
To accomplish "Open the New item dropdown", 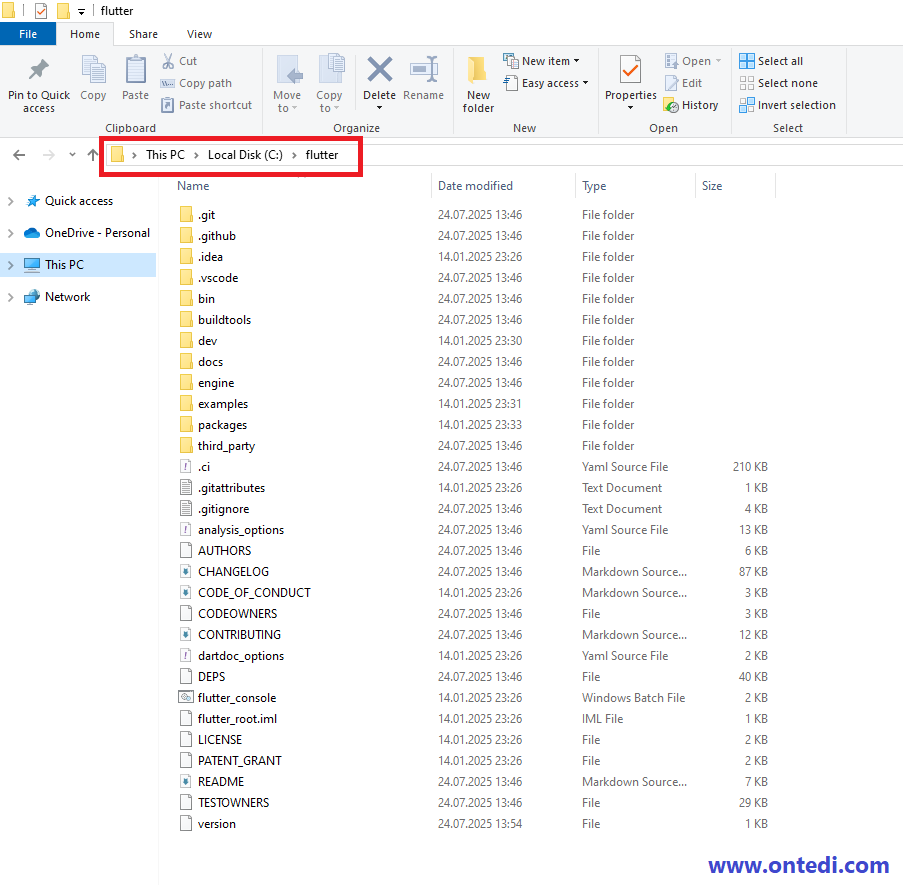I will point(541,61).
